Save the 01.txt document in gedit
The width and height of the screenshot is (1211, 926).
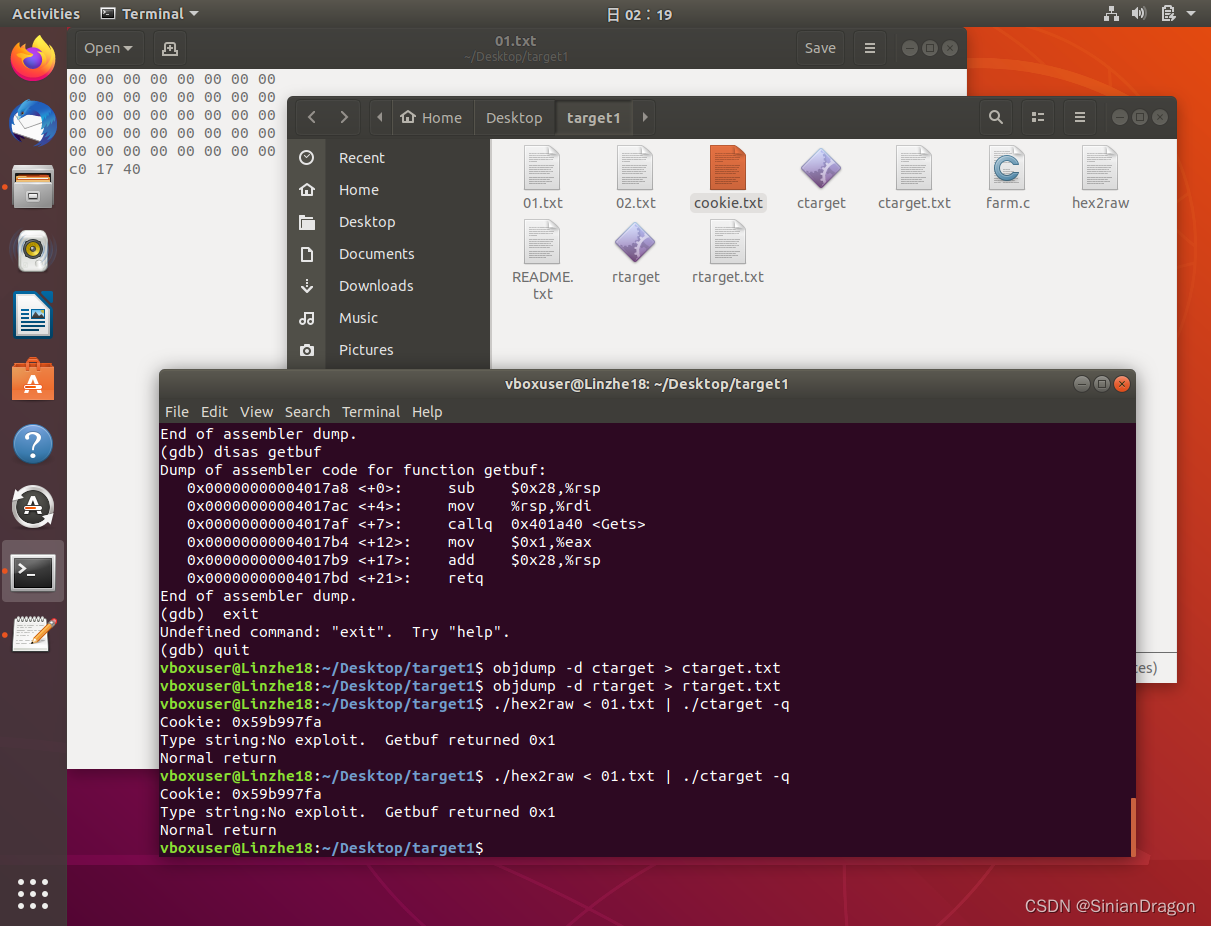pos(820,48)
